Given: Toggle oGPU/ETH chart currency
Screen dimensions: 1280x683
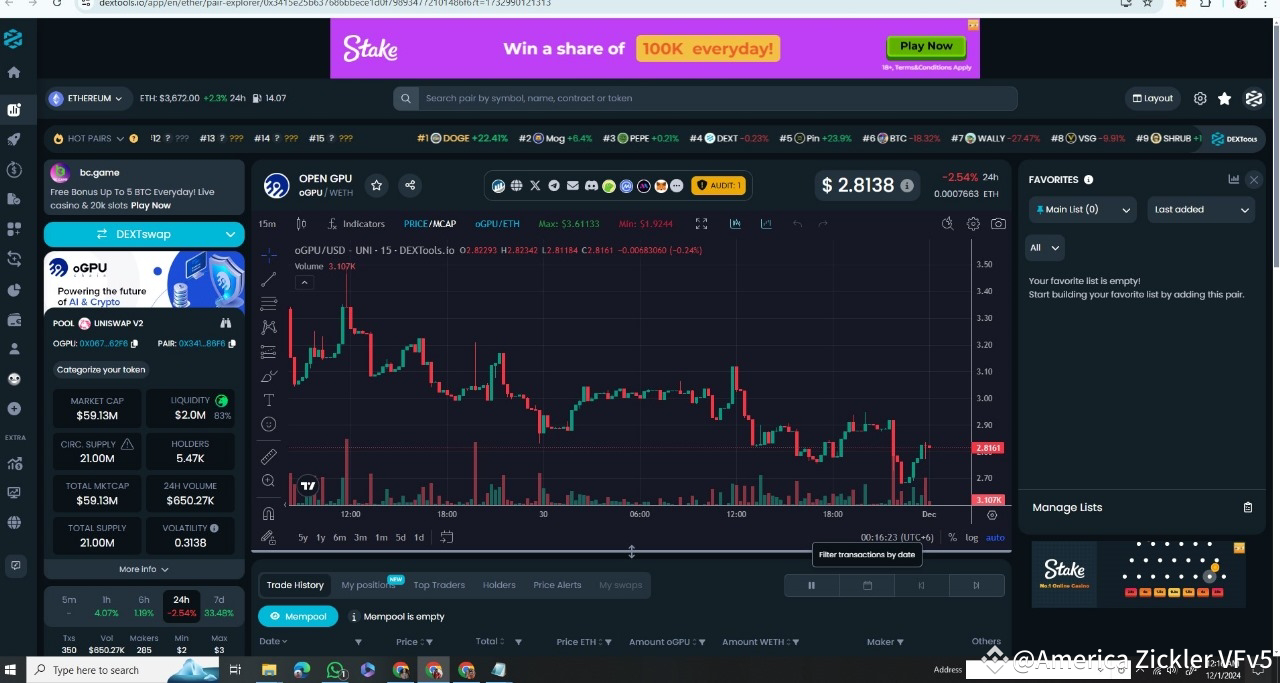Looking at the screenshot, I should [x=497, y=224].
